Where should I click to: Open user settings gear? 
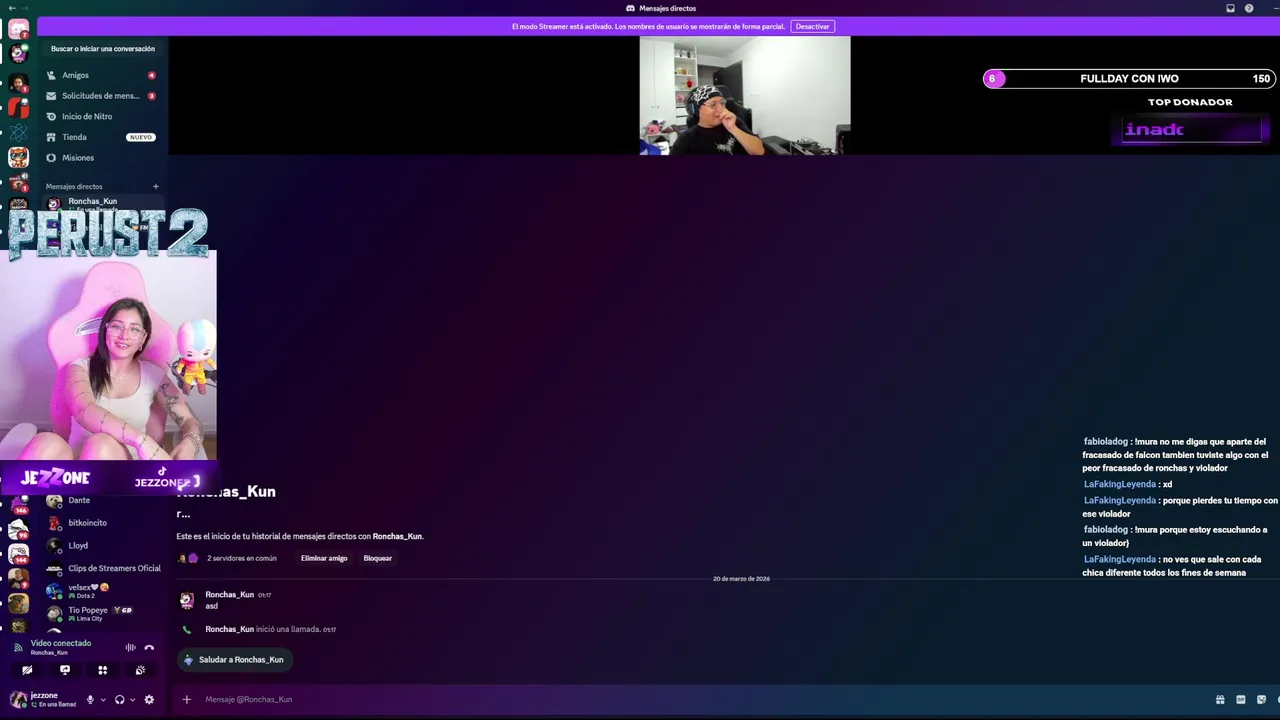click(x=149, y=700)
